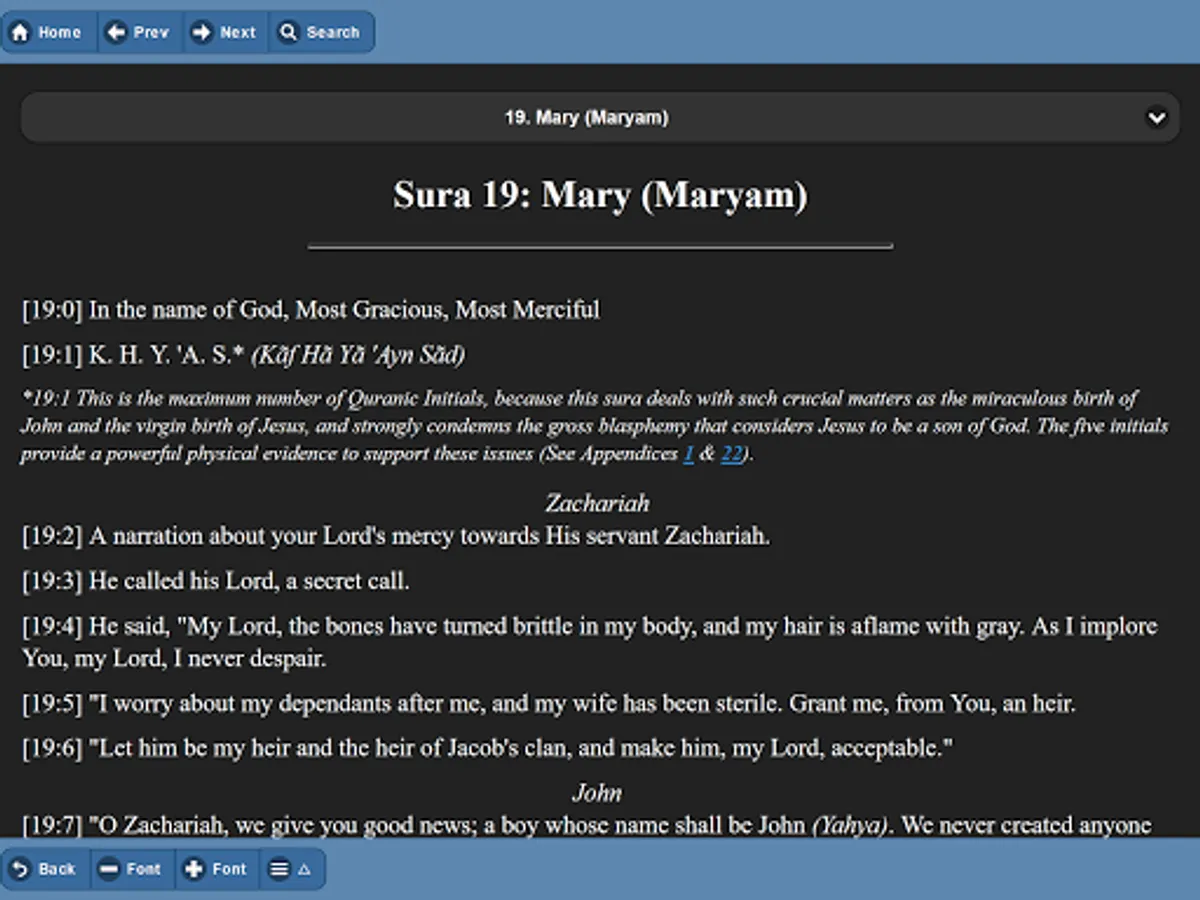Screen dimensions: 1200x900
Task: Select verse [19:5] about dependants
Action: (549, 704)
